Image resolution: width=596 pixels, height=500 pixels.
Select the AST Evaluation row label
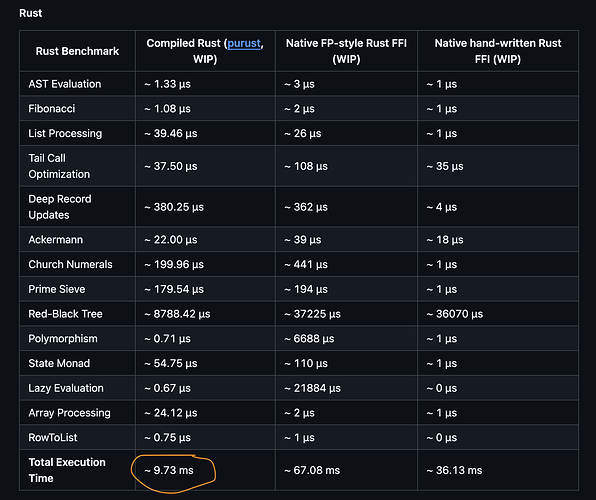point(65,84)
